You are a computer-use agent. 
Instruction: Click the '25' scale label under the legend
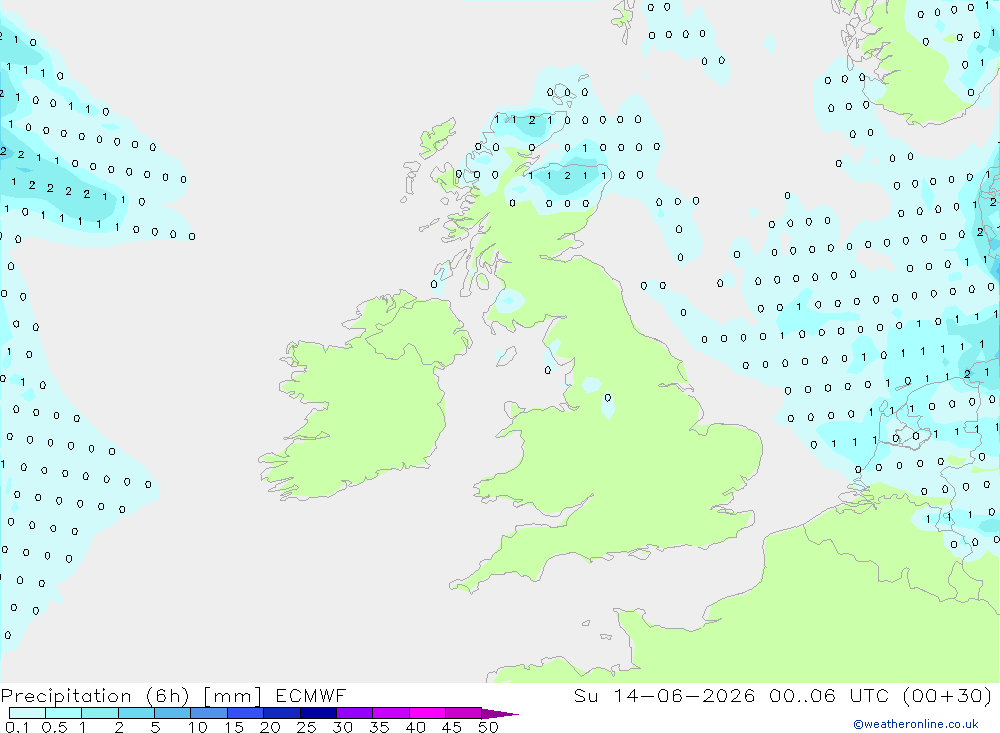pyautogui.click(x=307, y=727)
